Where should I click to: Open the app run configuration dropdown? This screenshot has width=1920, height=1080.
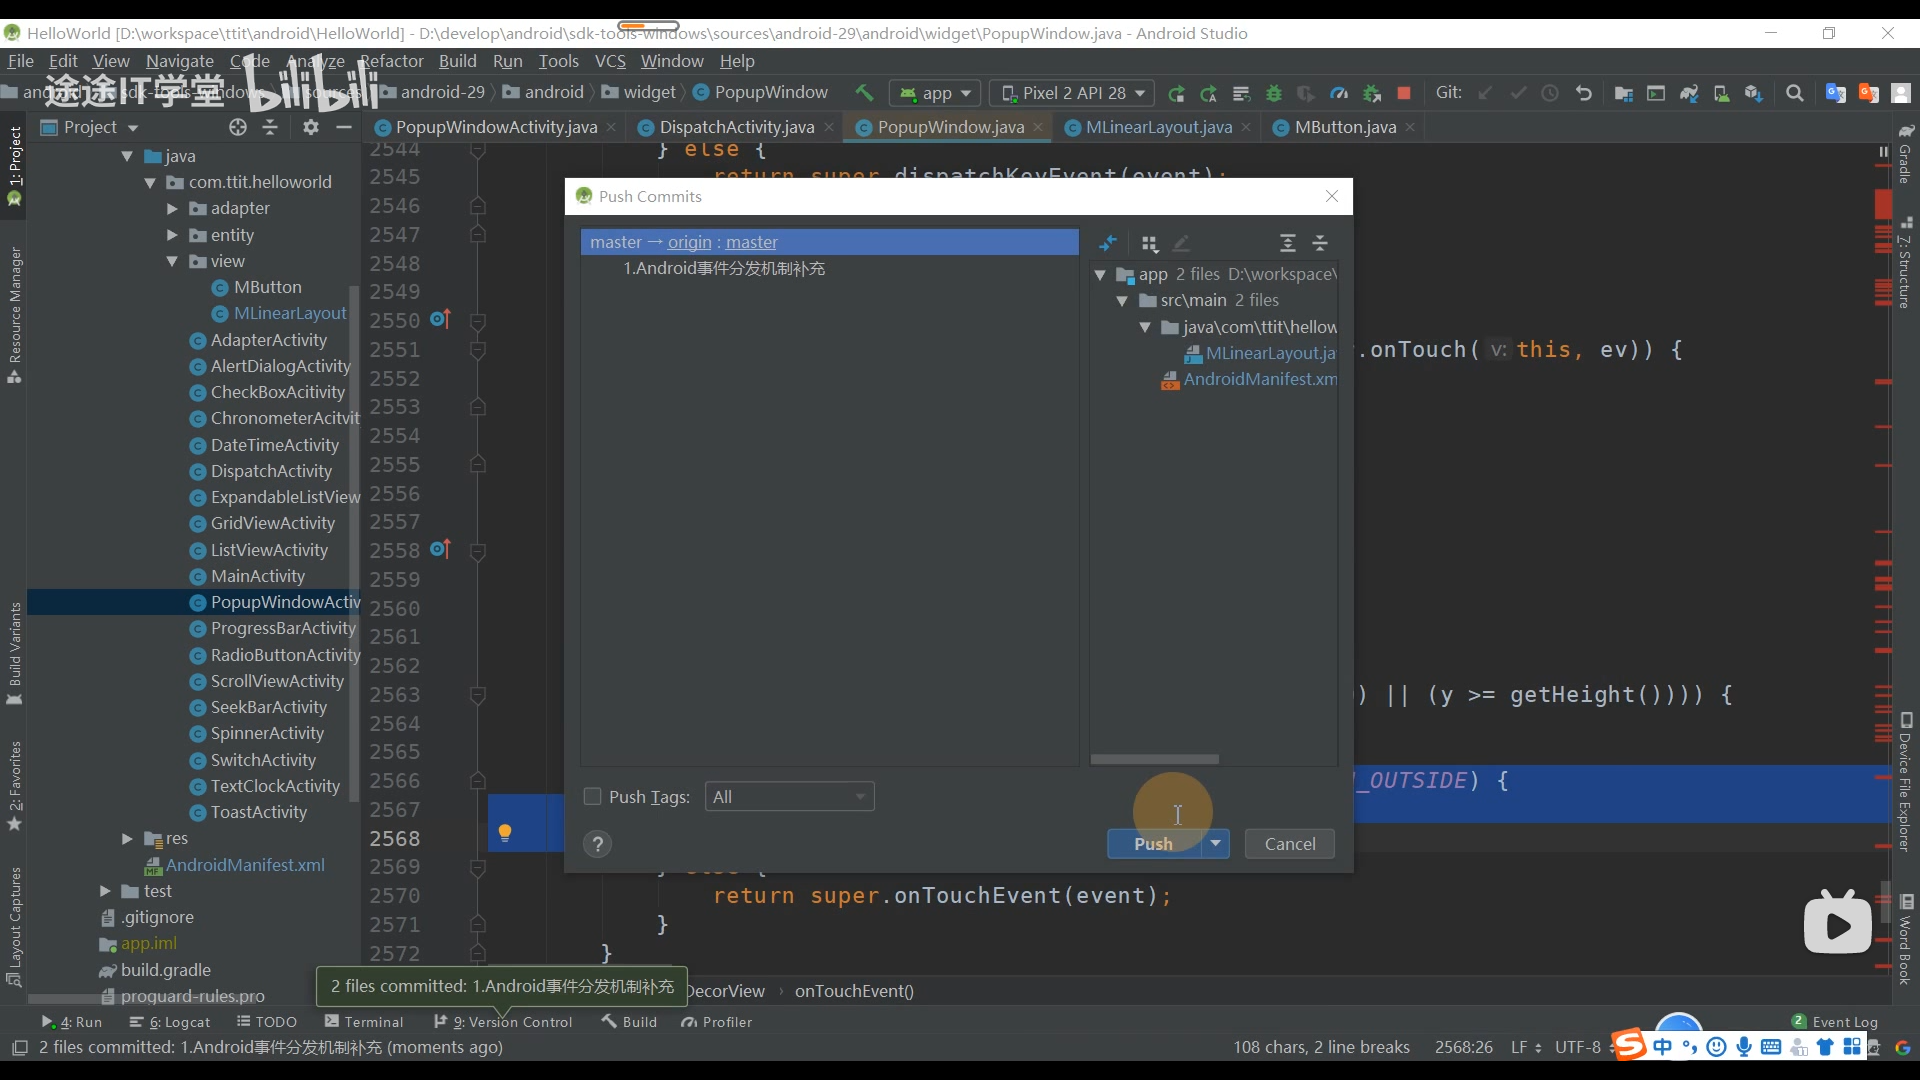[x=935, y=93]
